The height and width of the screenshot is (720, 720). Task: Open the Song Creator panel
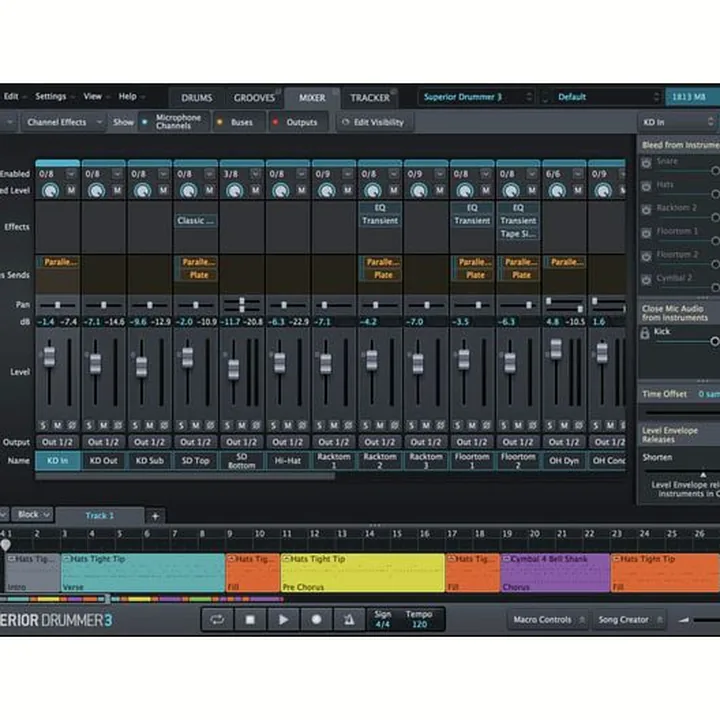629,620
